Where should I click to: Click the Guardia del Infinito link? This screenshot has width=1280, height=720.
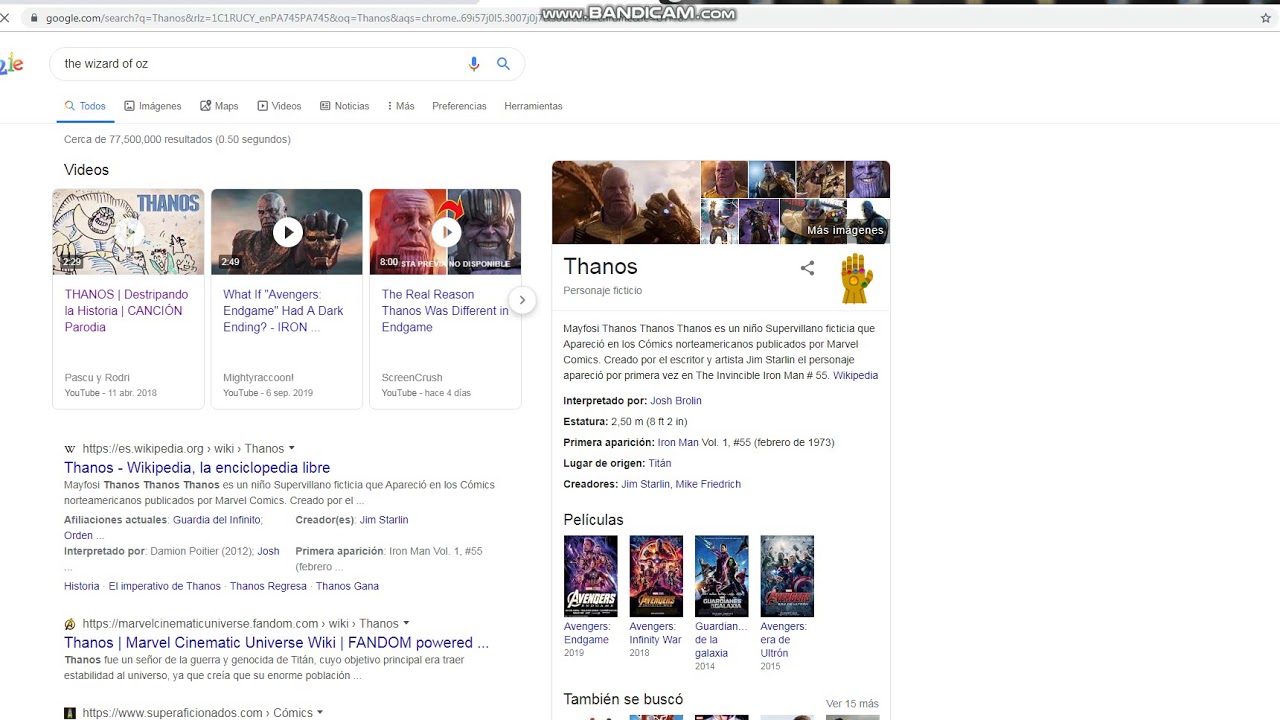(217, 520)
